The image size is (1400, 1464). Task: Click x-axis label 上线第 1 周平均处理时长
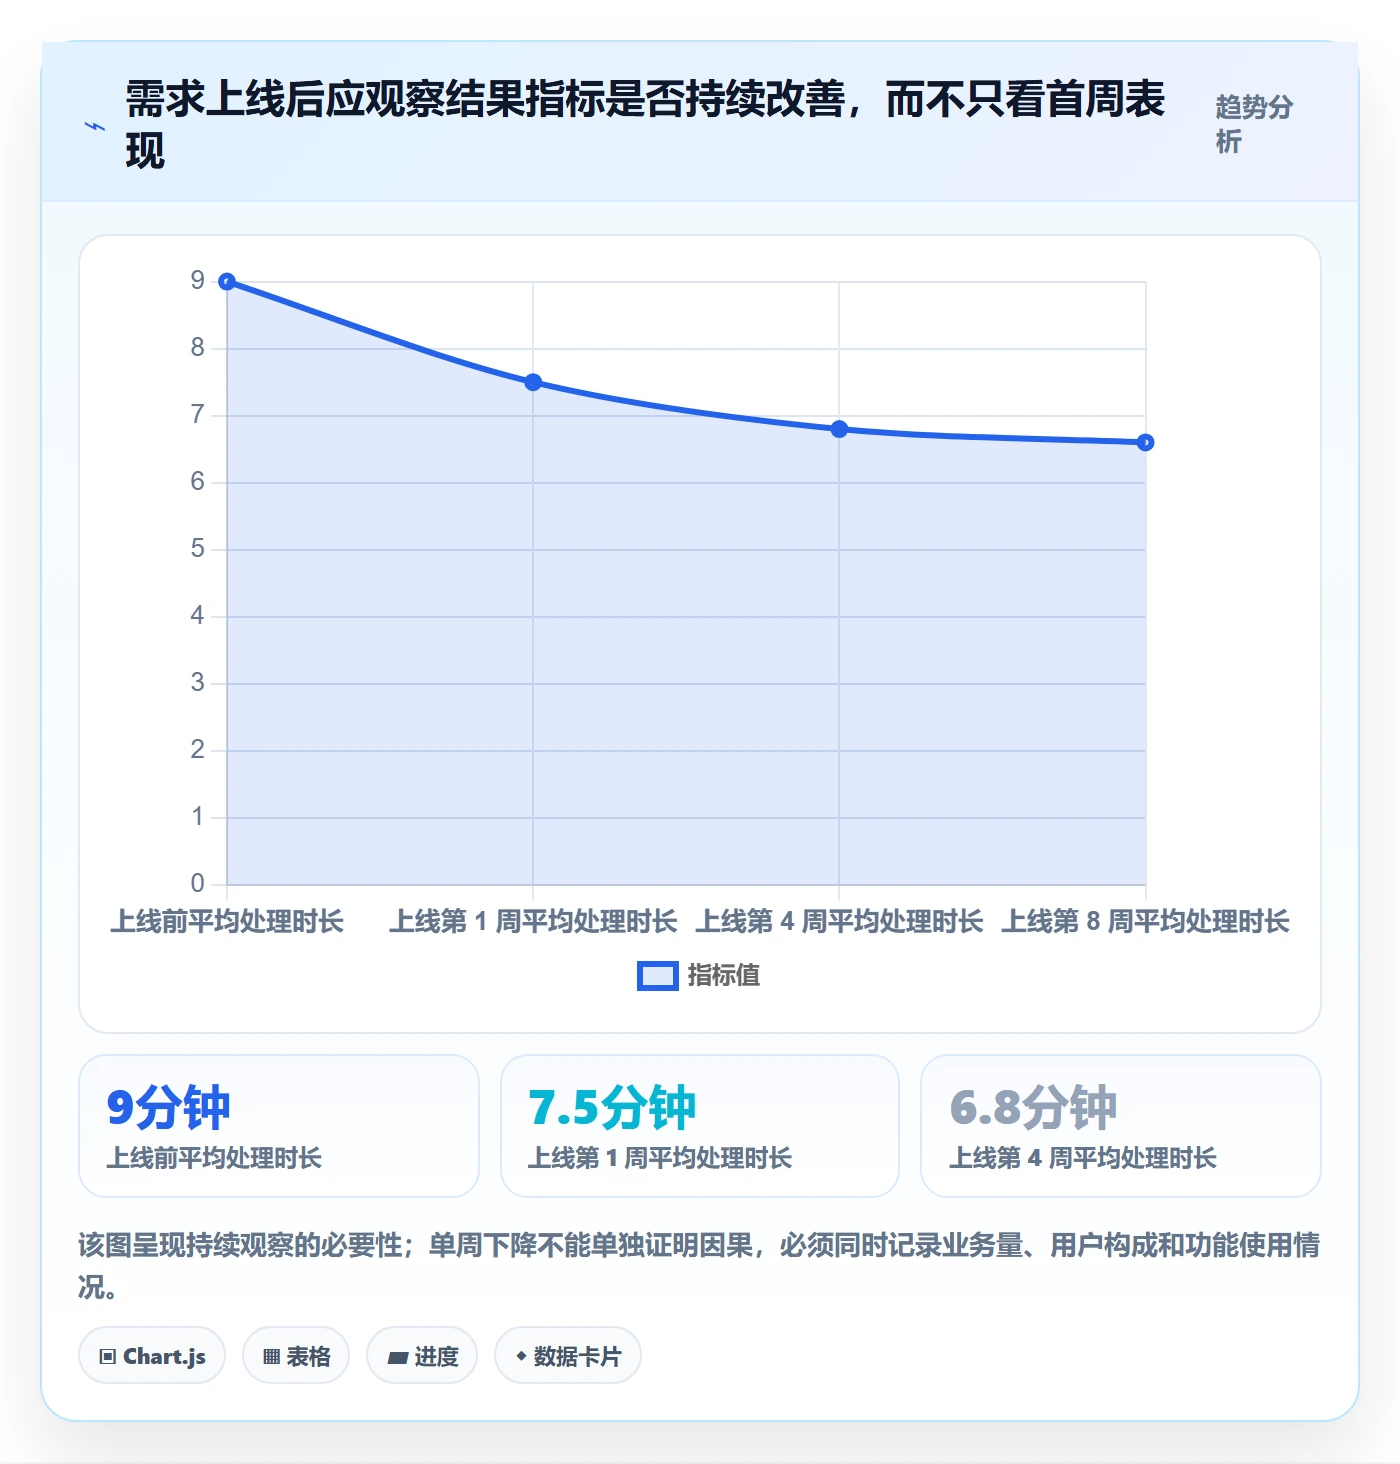point(533,921)
